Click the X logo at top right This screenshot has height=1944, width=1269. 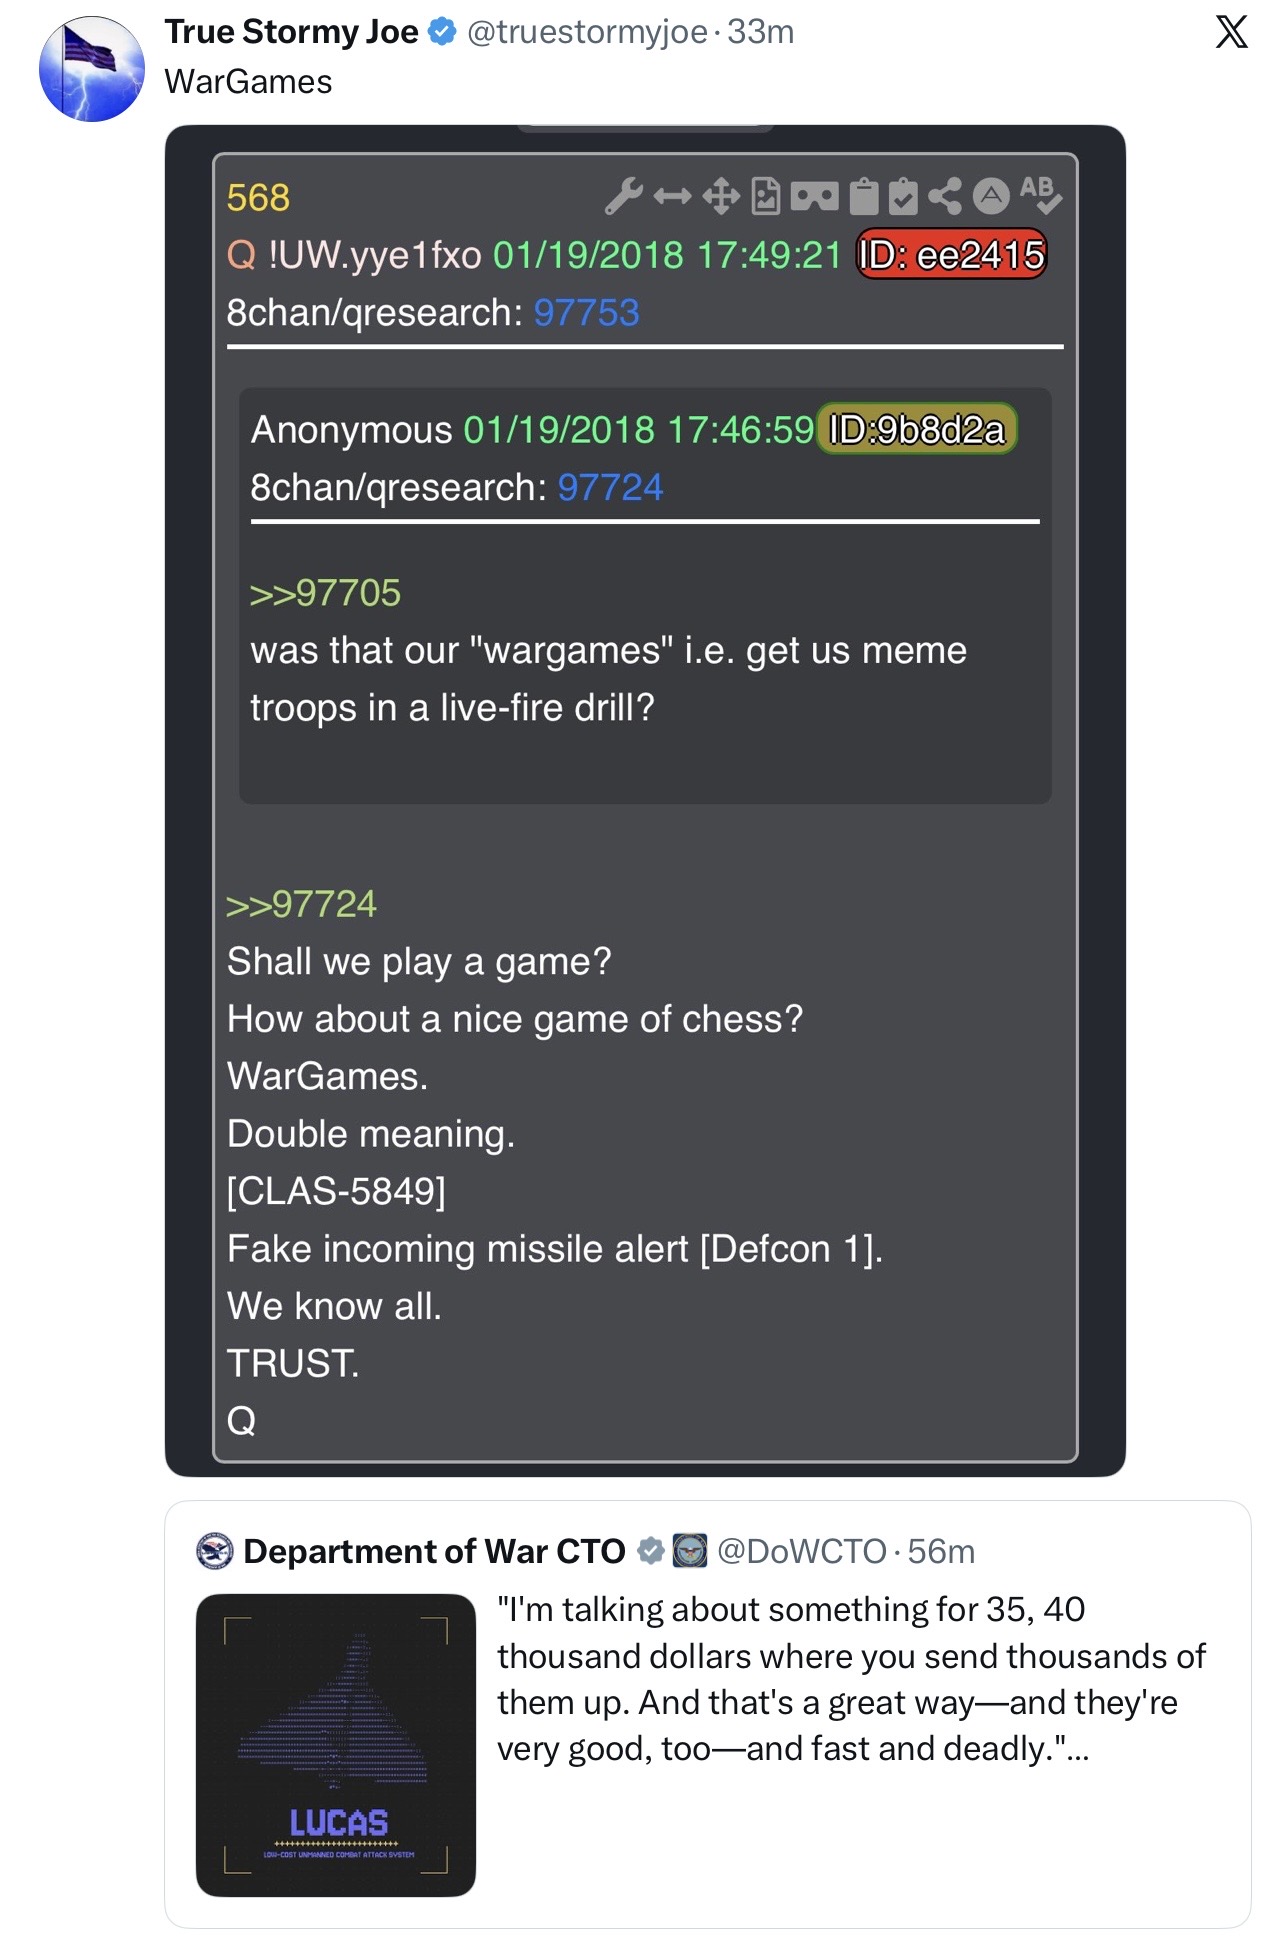pos(1231,31)
